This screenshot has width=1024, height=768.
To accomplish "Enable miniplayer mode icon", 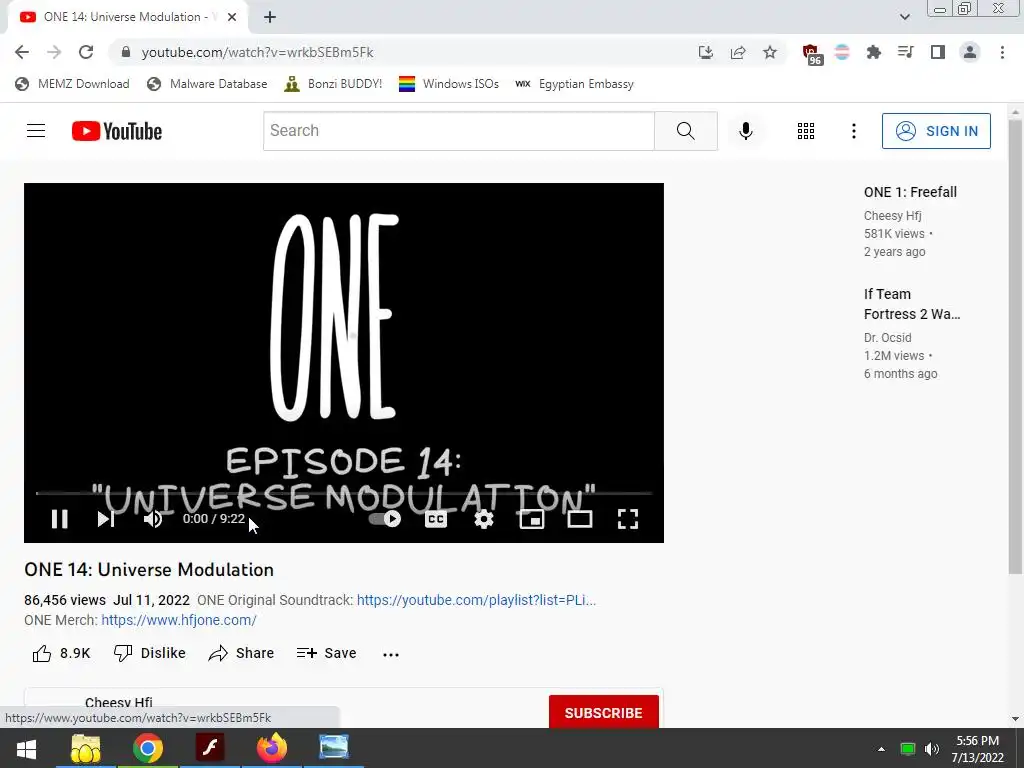I will tap(532, 519).
